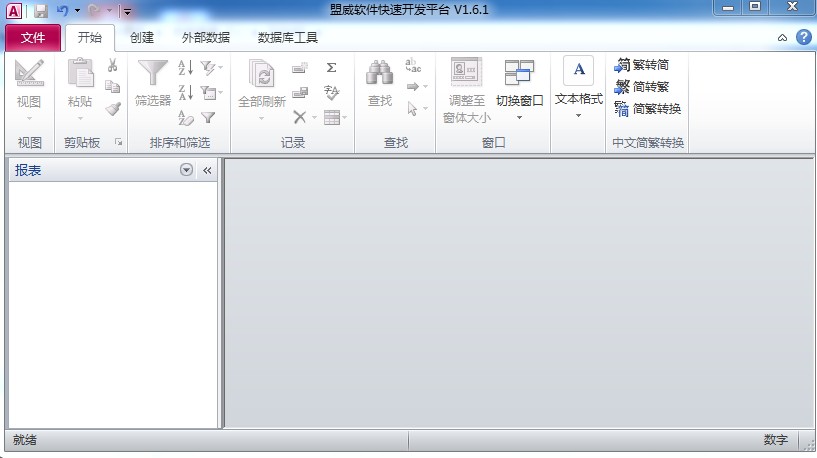Switch to the 开始 ribbon tab

[x=90, y=38]
